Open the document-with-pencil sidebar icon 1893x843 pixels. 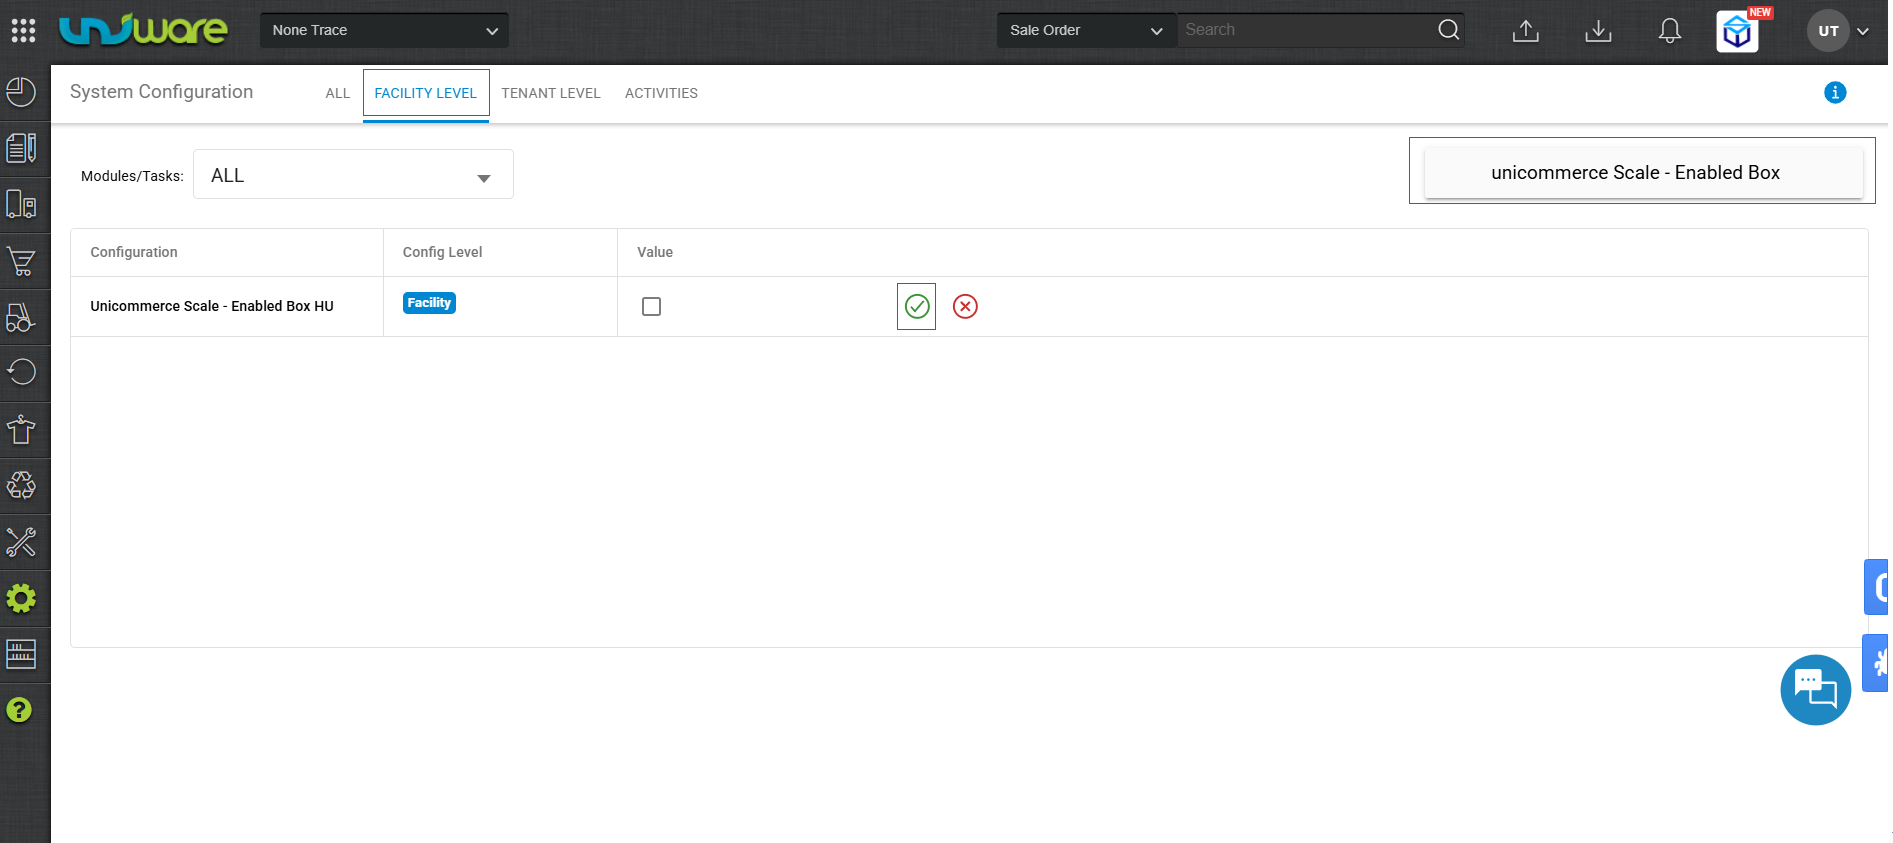(x=21, y=148)
